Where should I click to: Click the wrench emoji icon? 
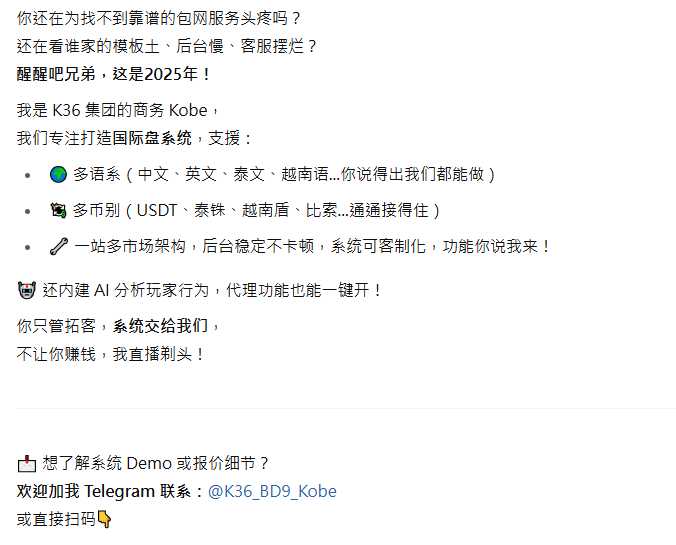coord(59,247)
